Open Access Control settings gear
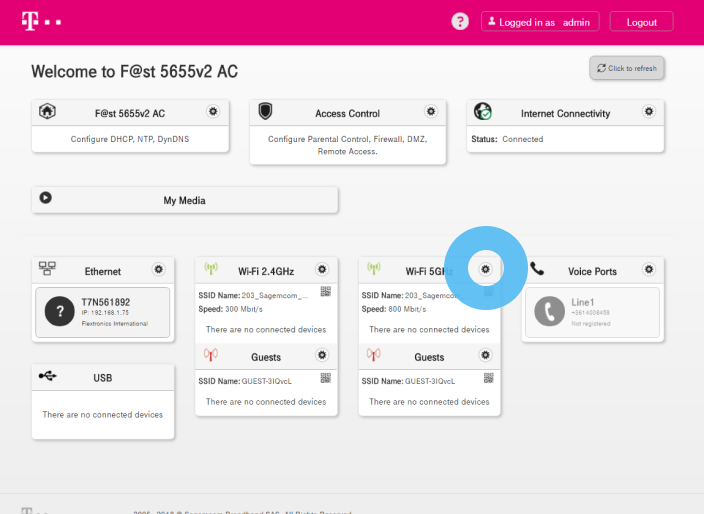 point(431,112)
